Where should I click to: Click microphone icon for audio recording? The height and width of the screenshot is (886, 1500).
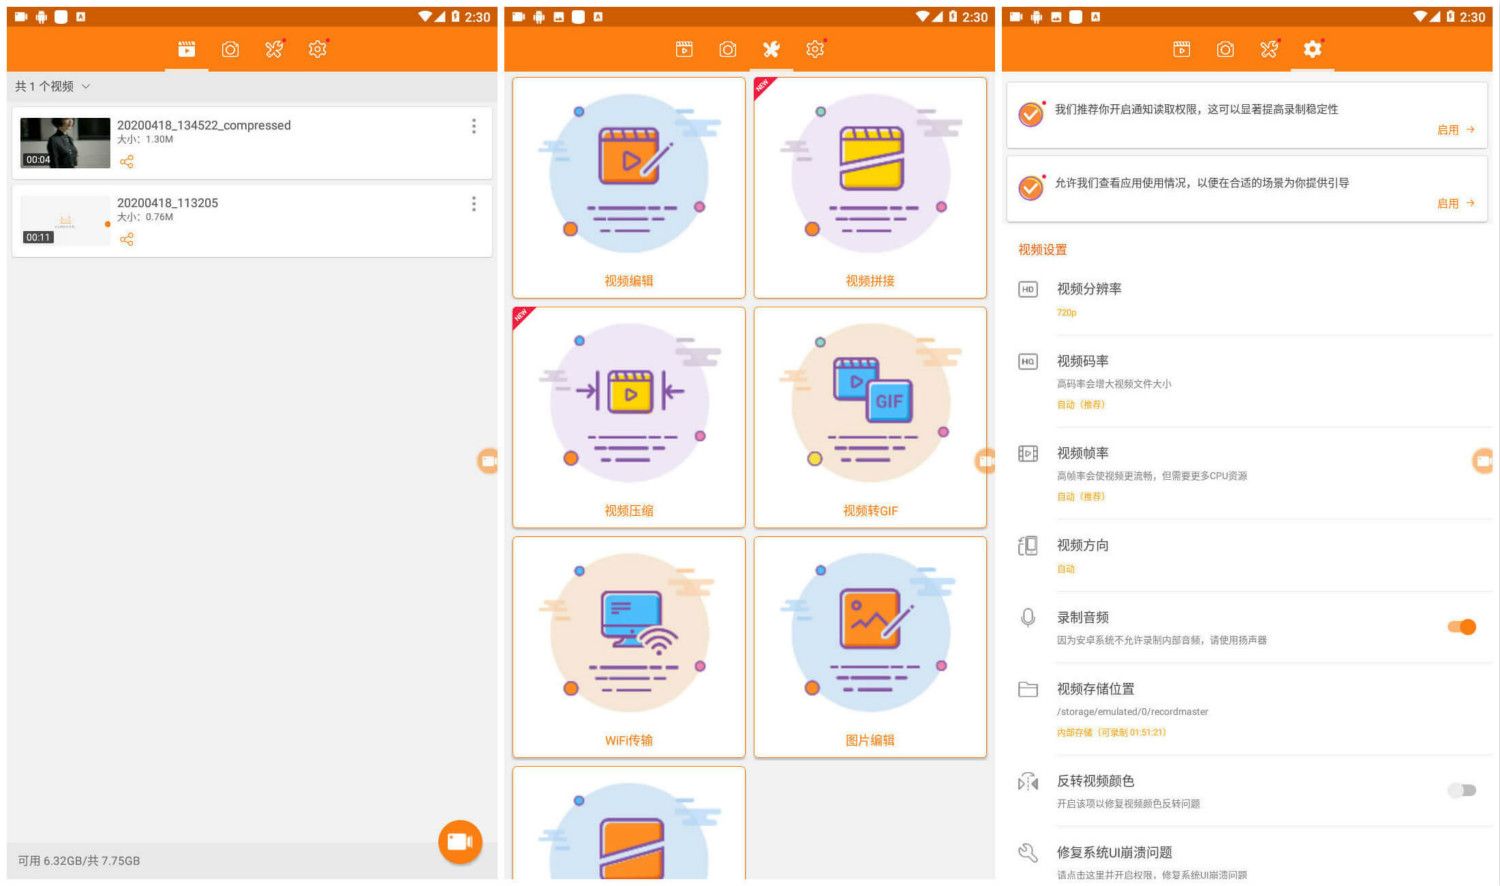[x=1028, y=617]
